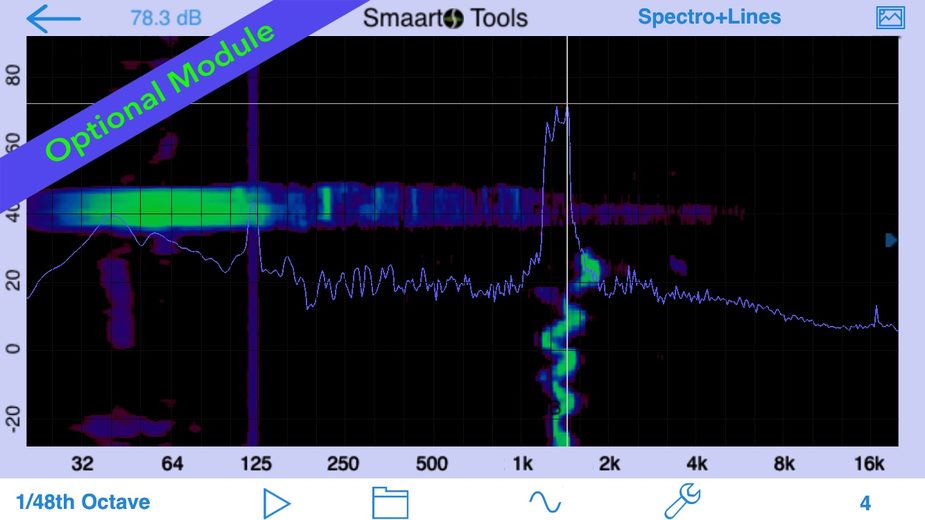Tap the 1k frequency axis label

[522, 464]
